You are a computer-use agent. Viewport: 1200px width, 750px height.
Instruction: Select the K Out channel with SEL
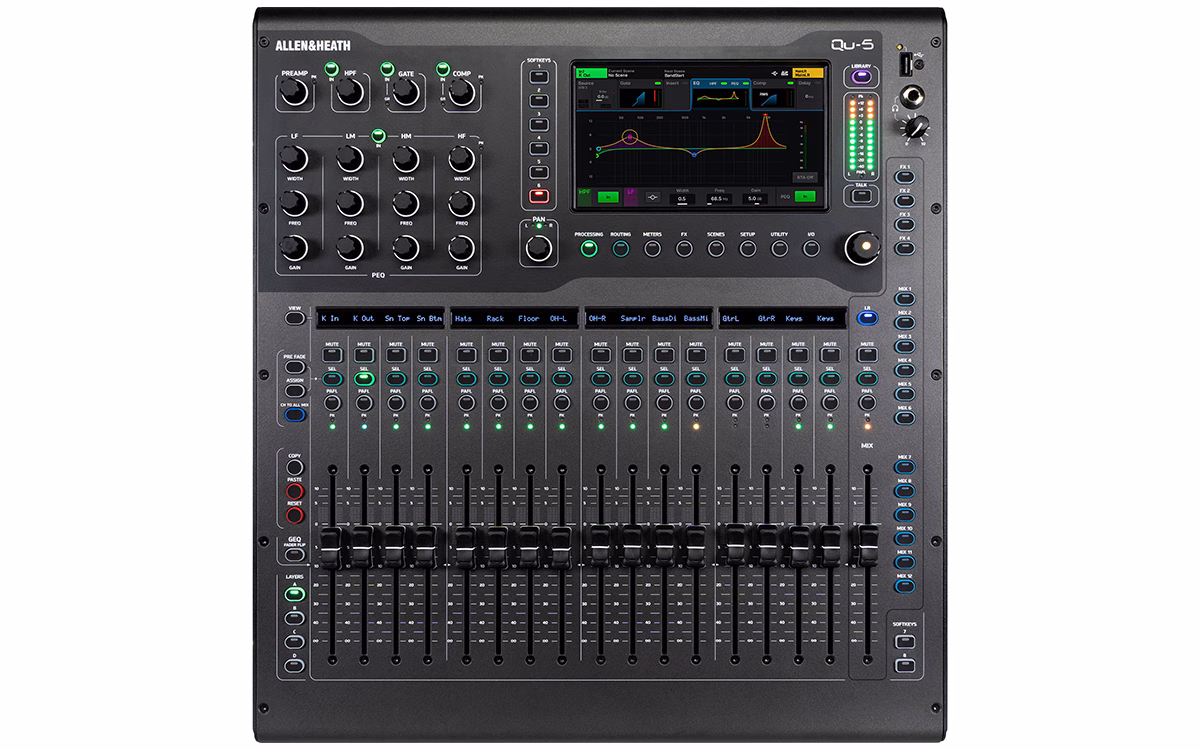point(363,379)
